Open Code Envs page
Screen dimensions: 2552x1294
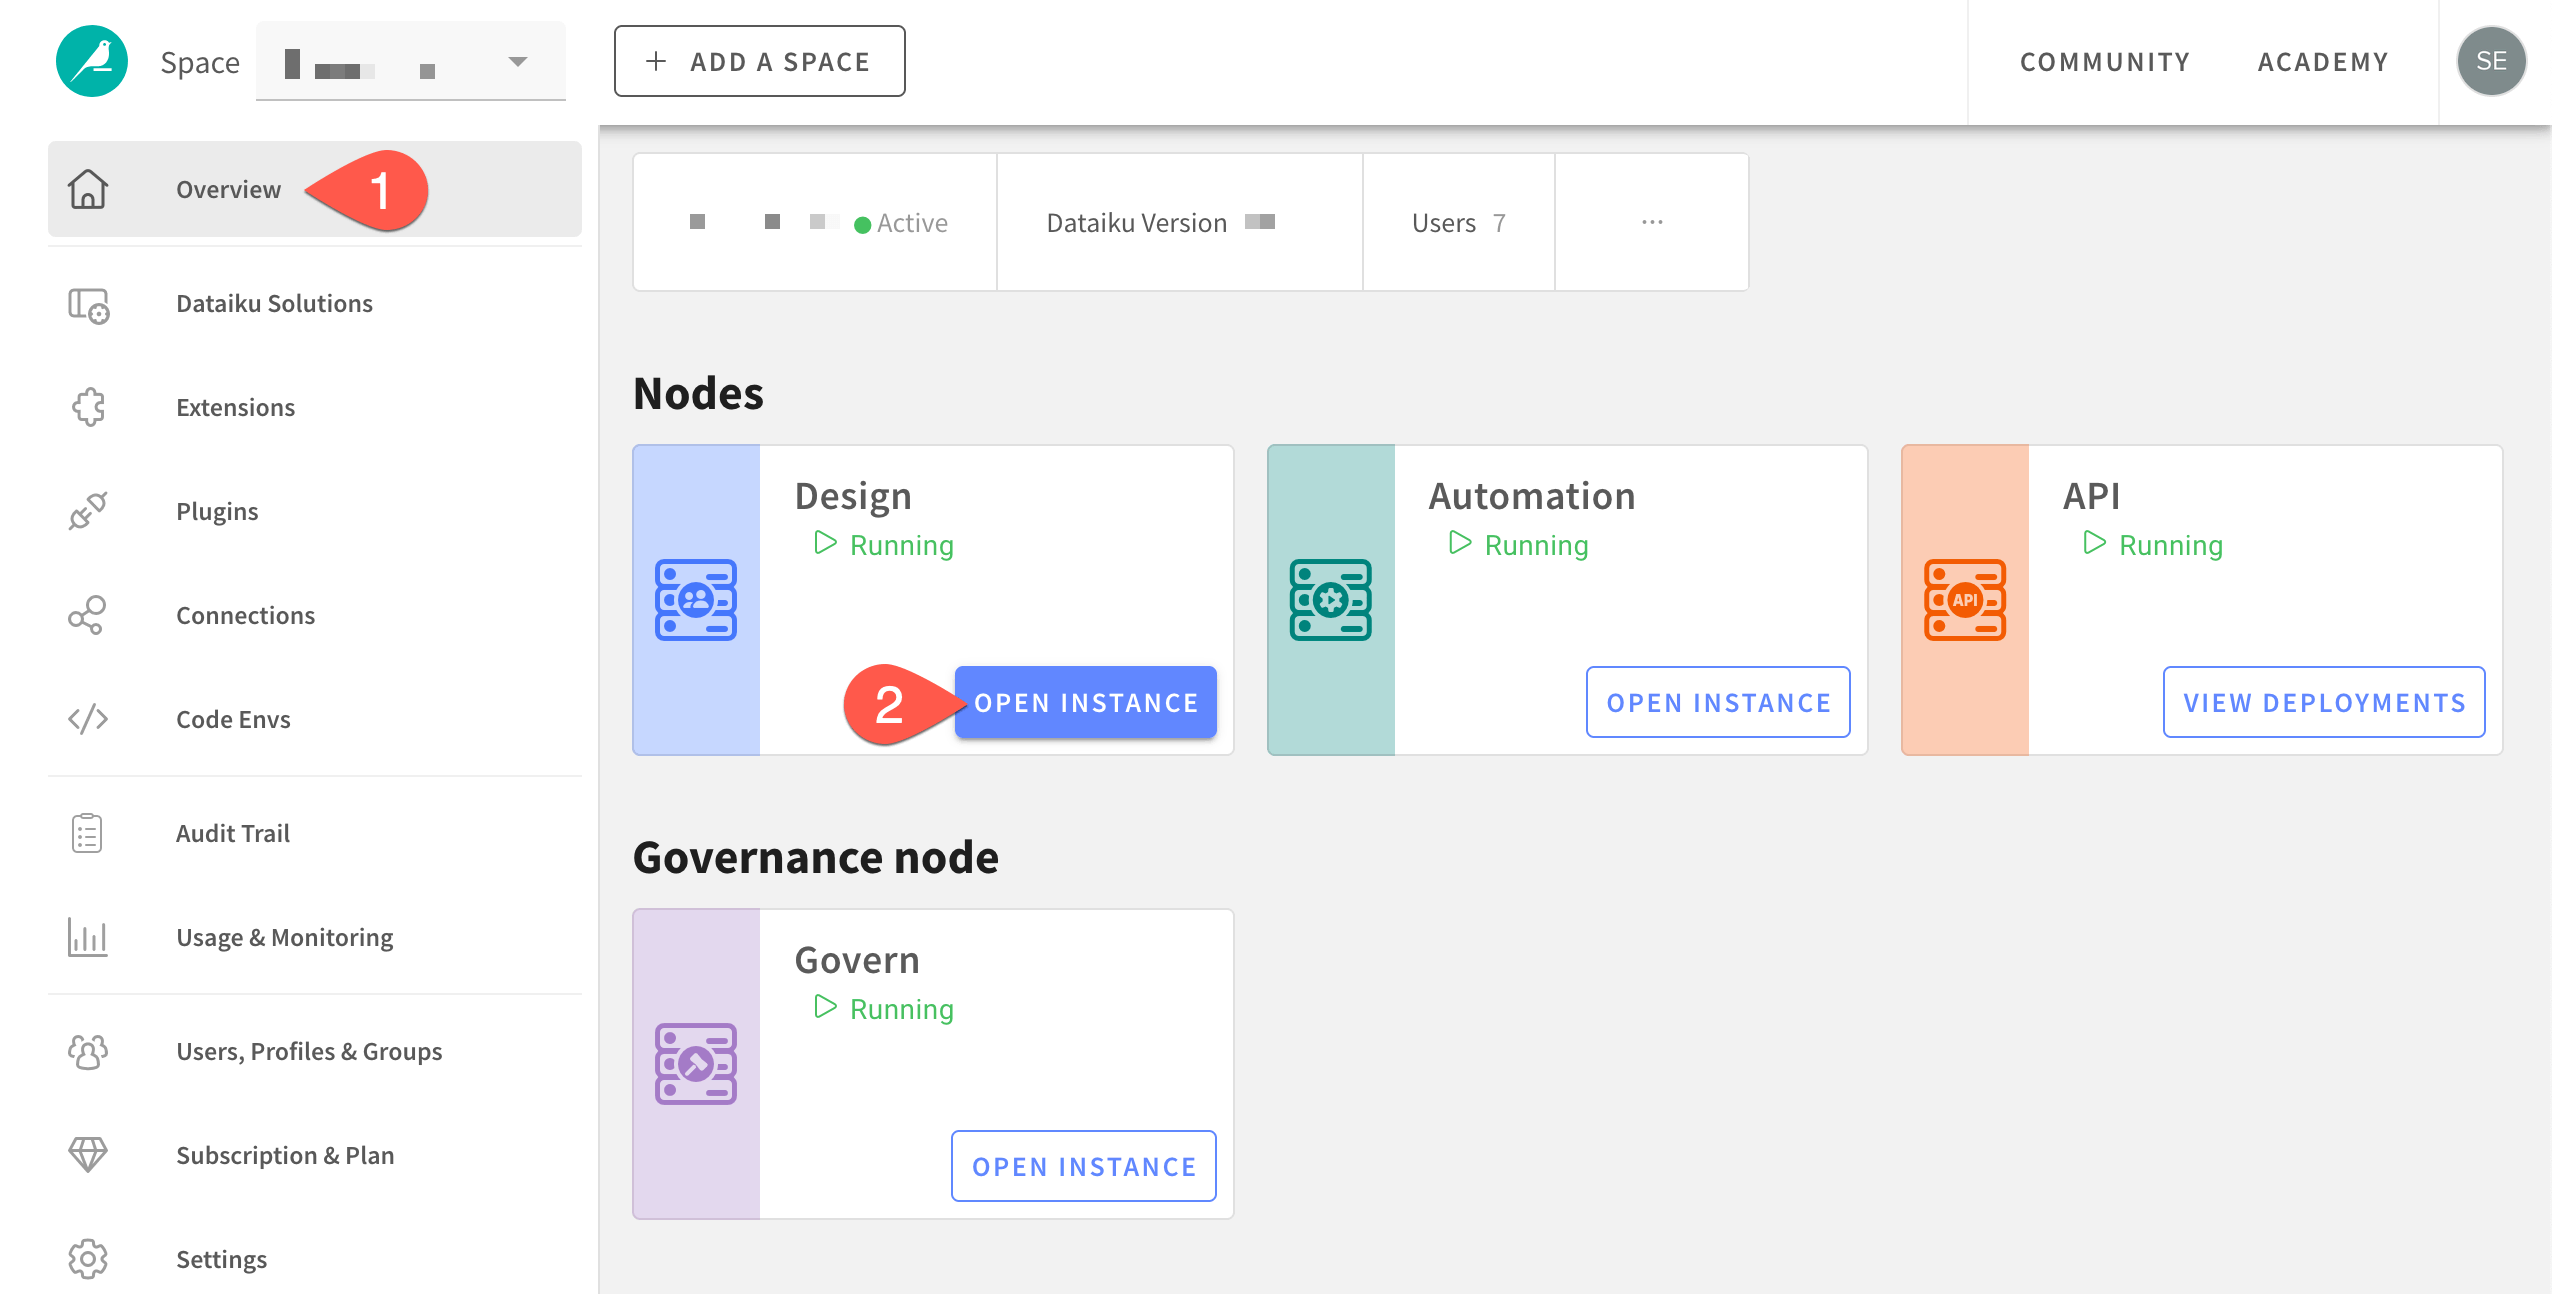(x=233, y=719)
